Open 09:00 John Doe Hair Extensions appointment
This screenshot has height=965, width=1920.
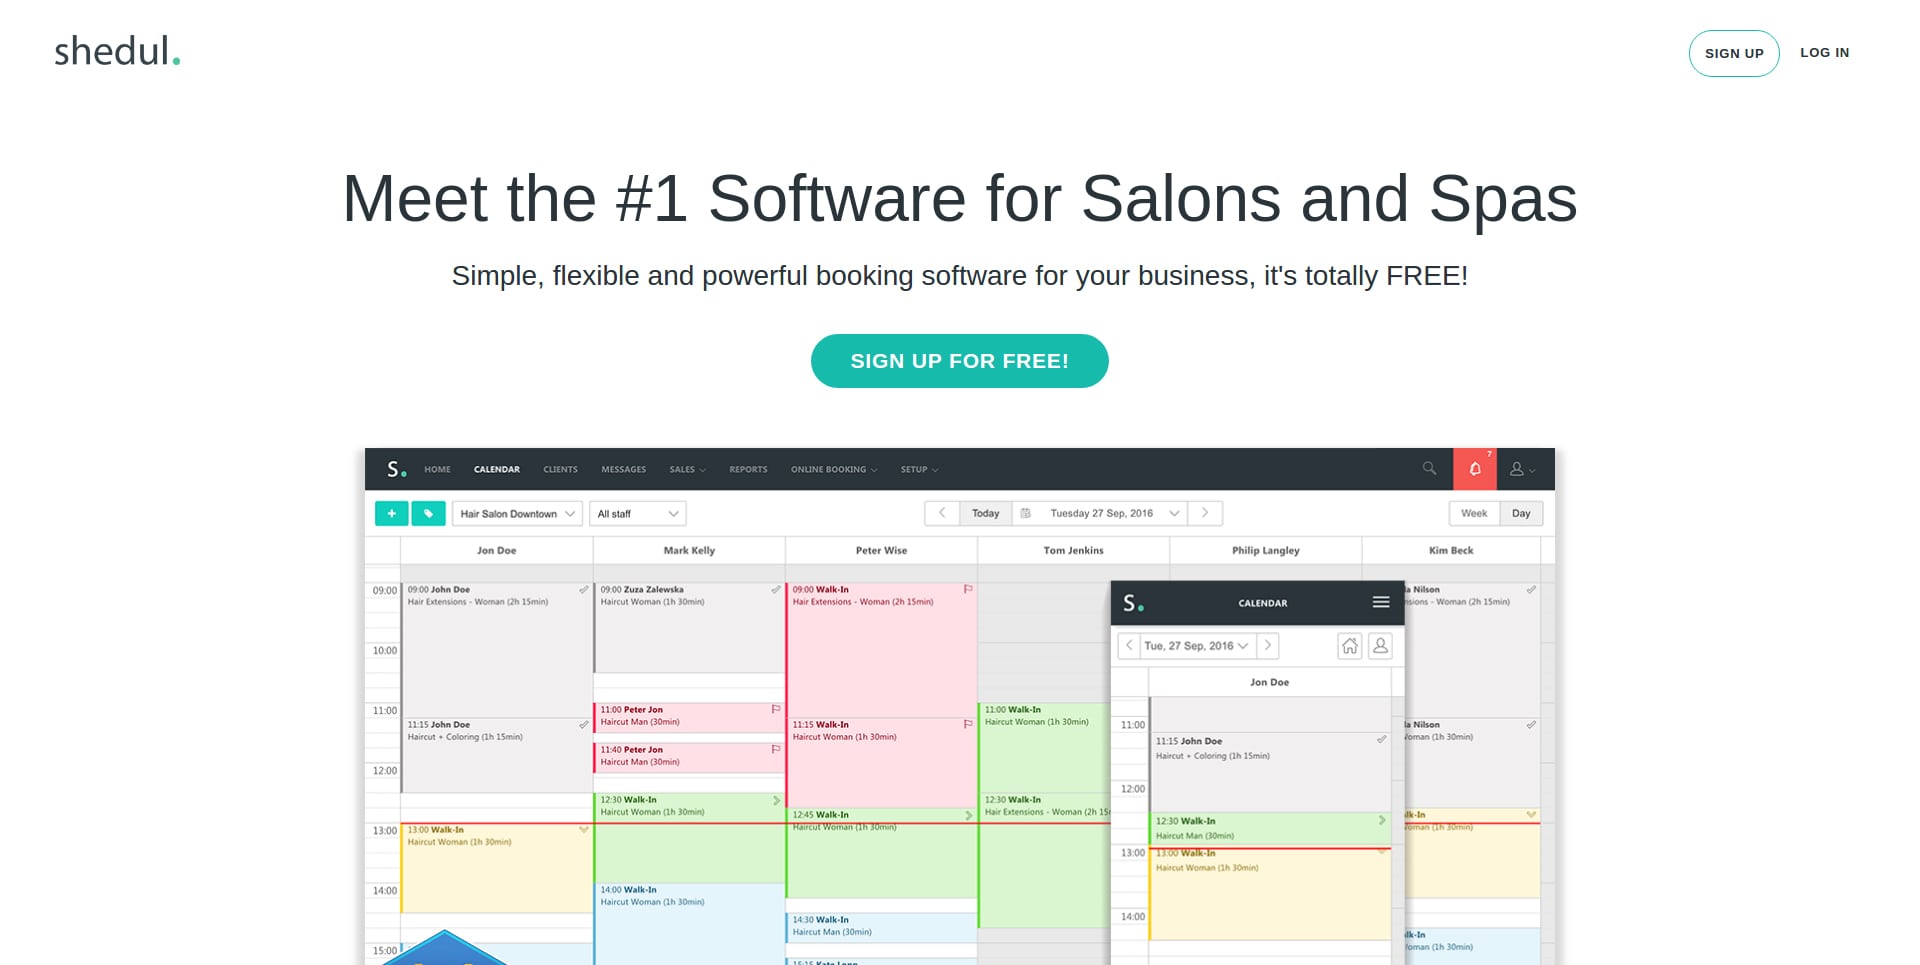pos(496,649)
